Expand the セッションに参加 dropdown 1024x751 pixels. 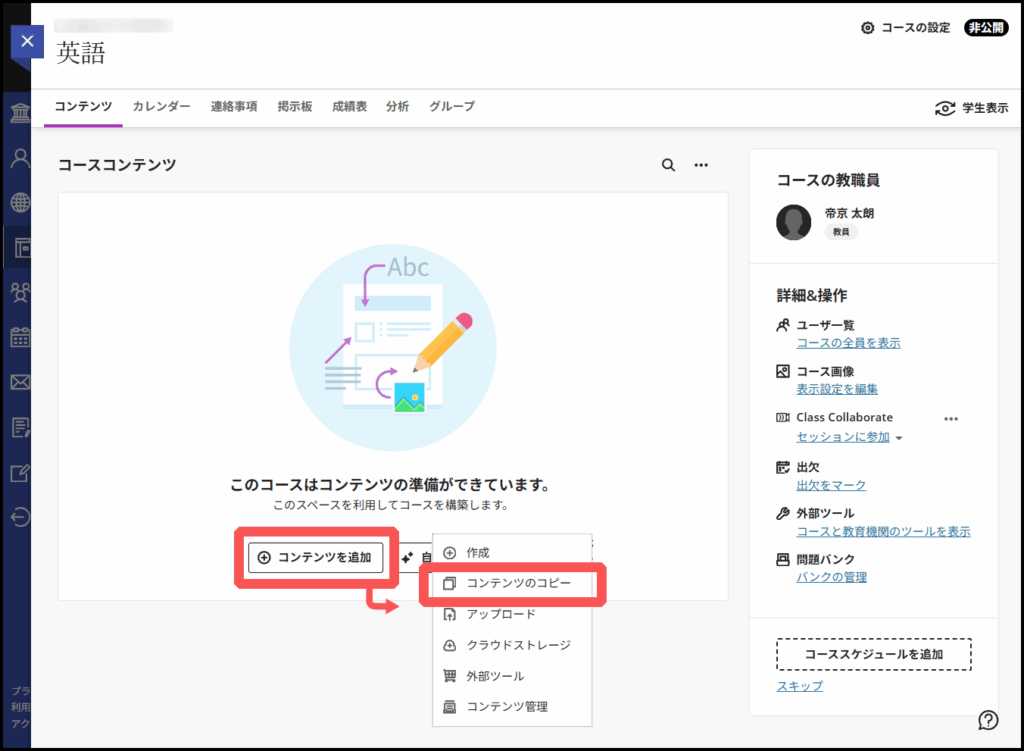pyautogui.click(x=899, y=438)
